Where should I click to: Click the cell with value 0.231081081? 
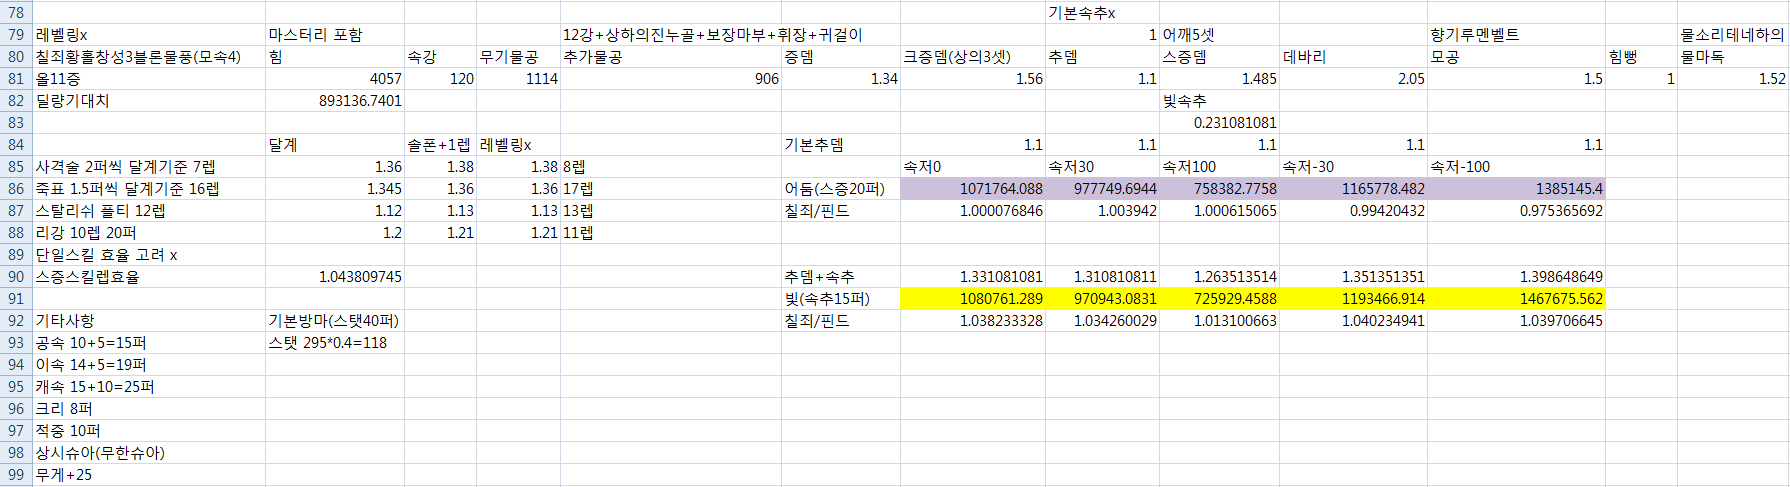[x=1219, y=123]
